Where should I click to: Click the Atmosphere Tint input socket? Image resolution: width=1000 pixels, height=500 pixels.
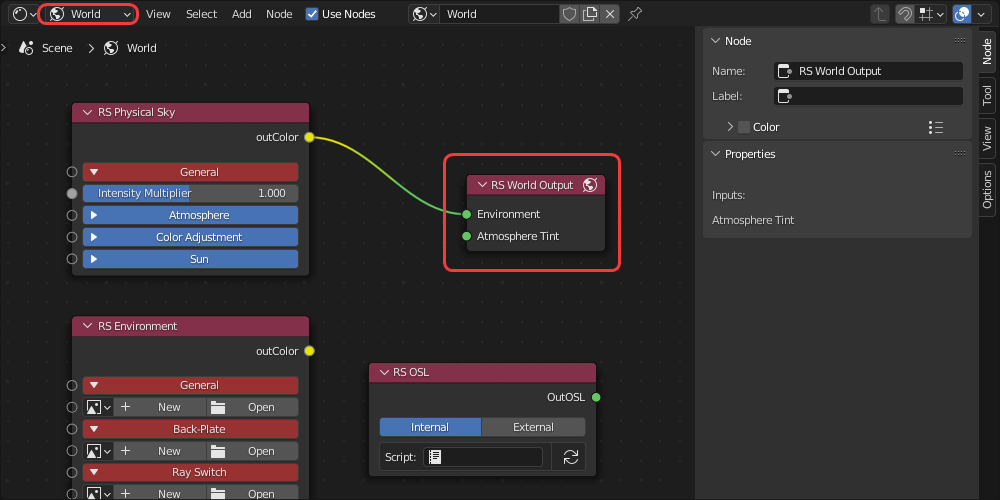(467, 236)
